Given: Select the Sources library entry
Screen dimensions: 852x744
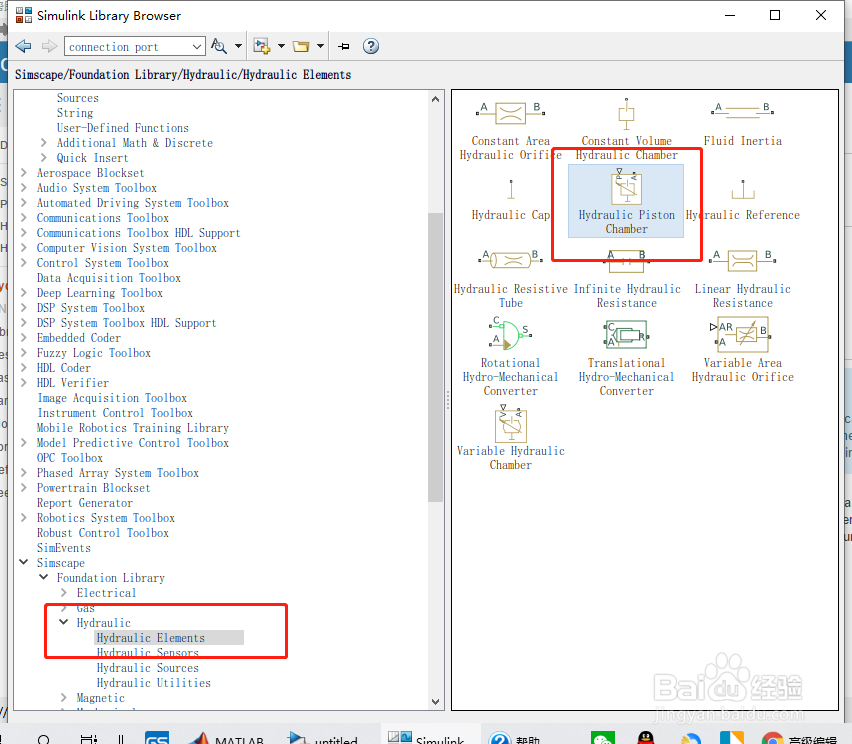Looking at the screenshot, I should [78, 98].
